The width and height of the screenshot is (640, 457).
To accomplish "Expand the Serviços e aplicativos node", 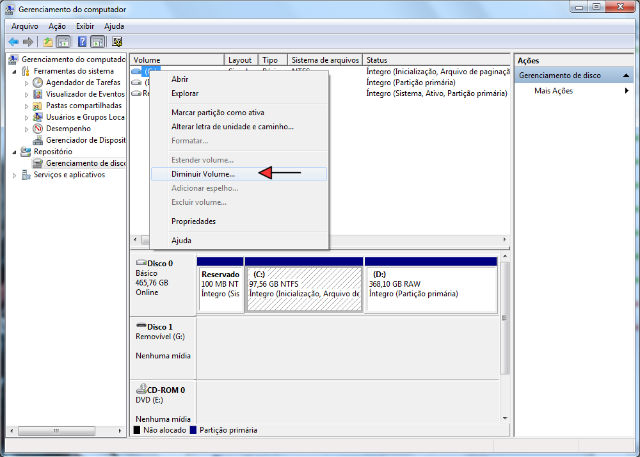I will pyautogui.click(x=14, y=175).
